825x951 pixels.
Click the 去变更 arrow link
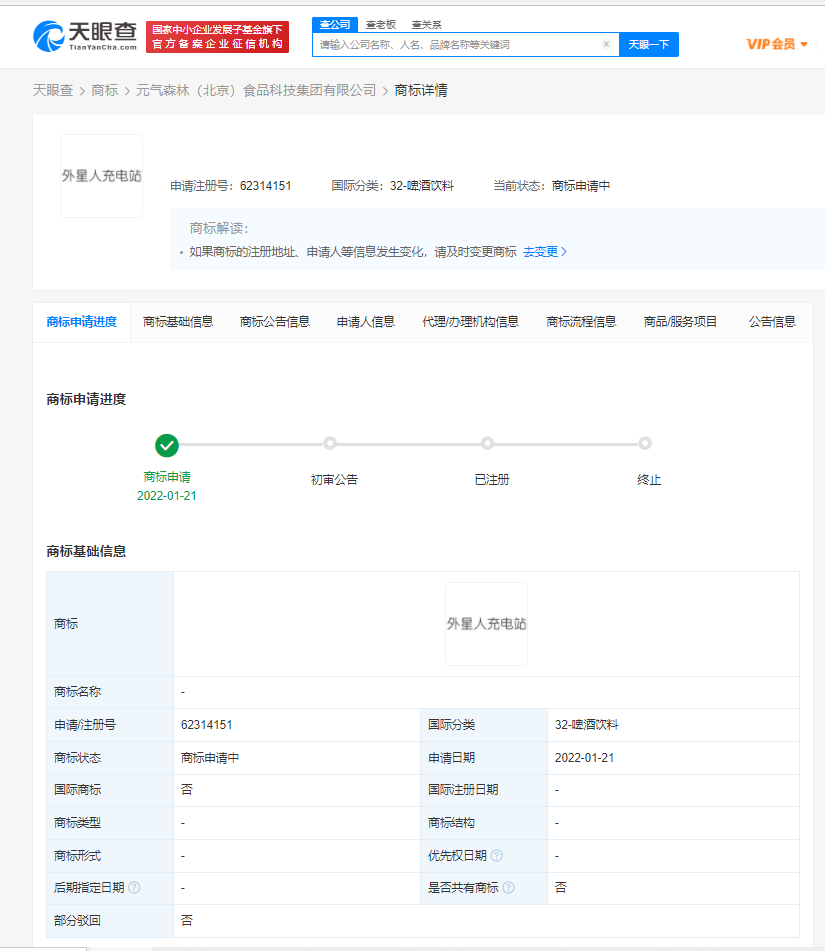[x=545, y=252]
